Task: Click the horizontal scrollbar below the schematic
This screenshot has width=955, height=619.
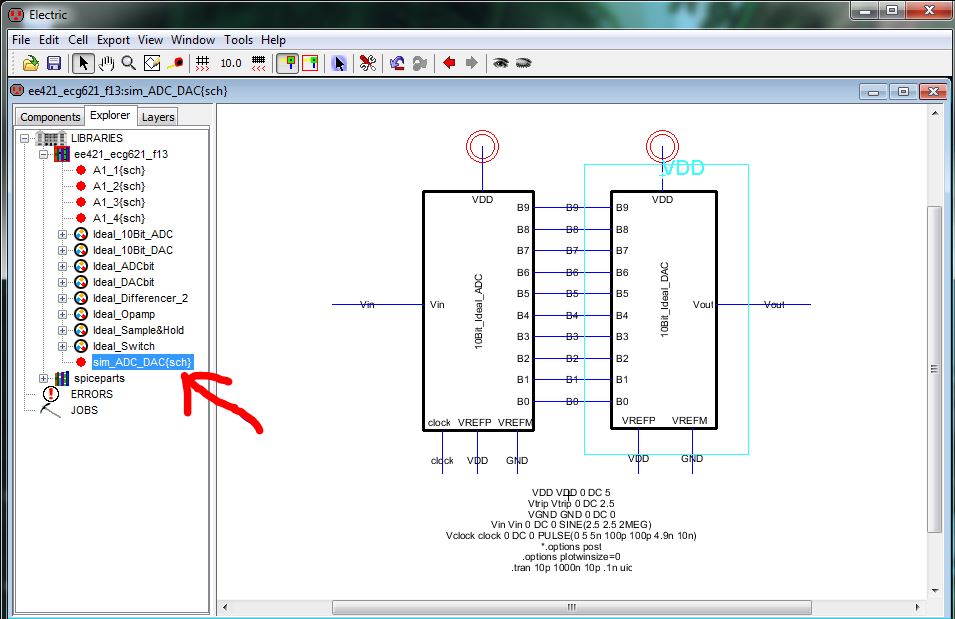Action: (570, 606)
